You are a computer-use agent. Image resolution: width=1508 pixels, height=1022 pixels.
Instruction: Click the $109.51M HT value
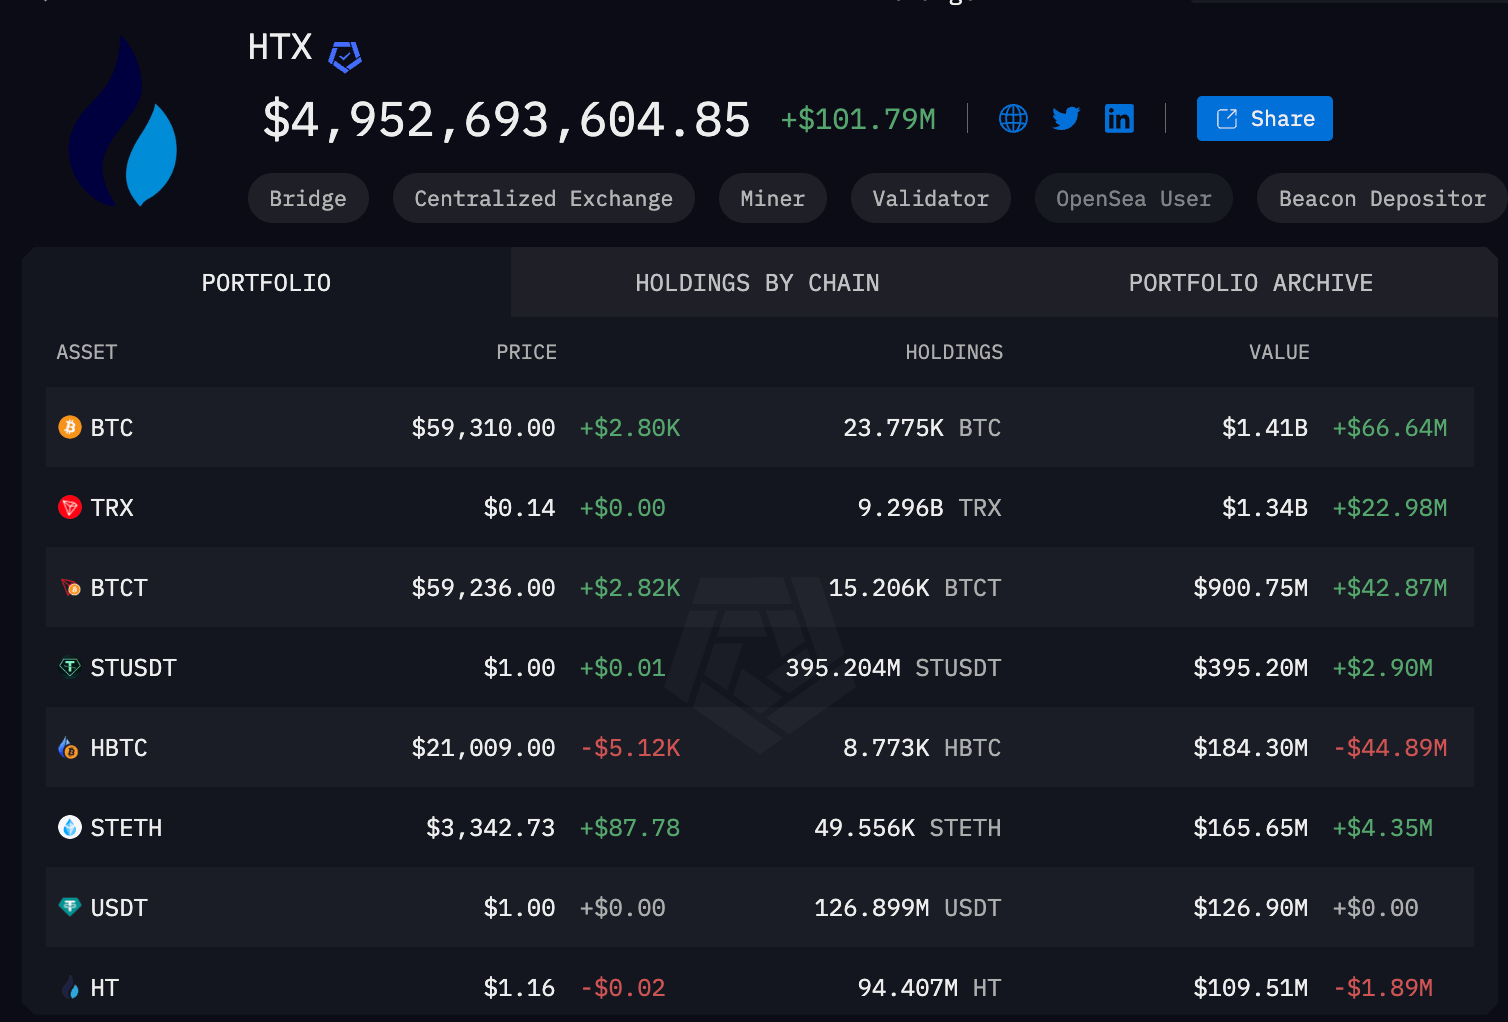pyautogui.click(x=1251, y=988)
